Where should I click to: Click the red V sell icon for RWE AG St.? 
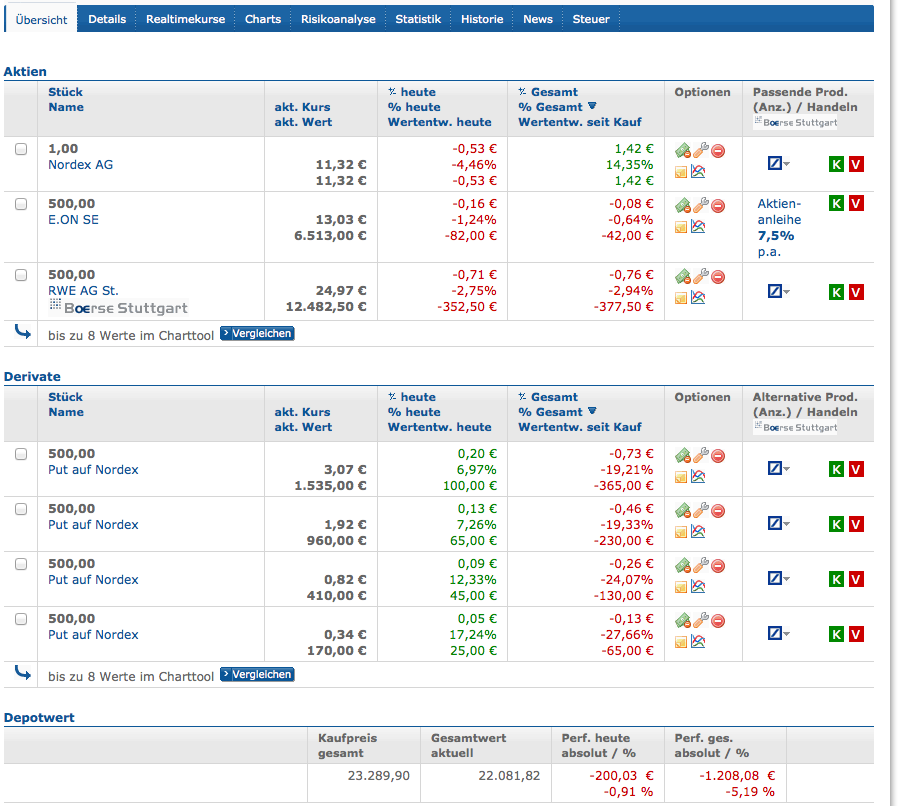click(x=856, y=293)
